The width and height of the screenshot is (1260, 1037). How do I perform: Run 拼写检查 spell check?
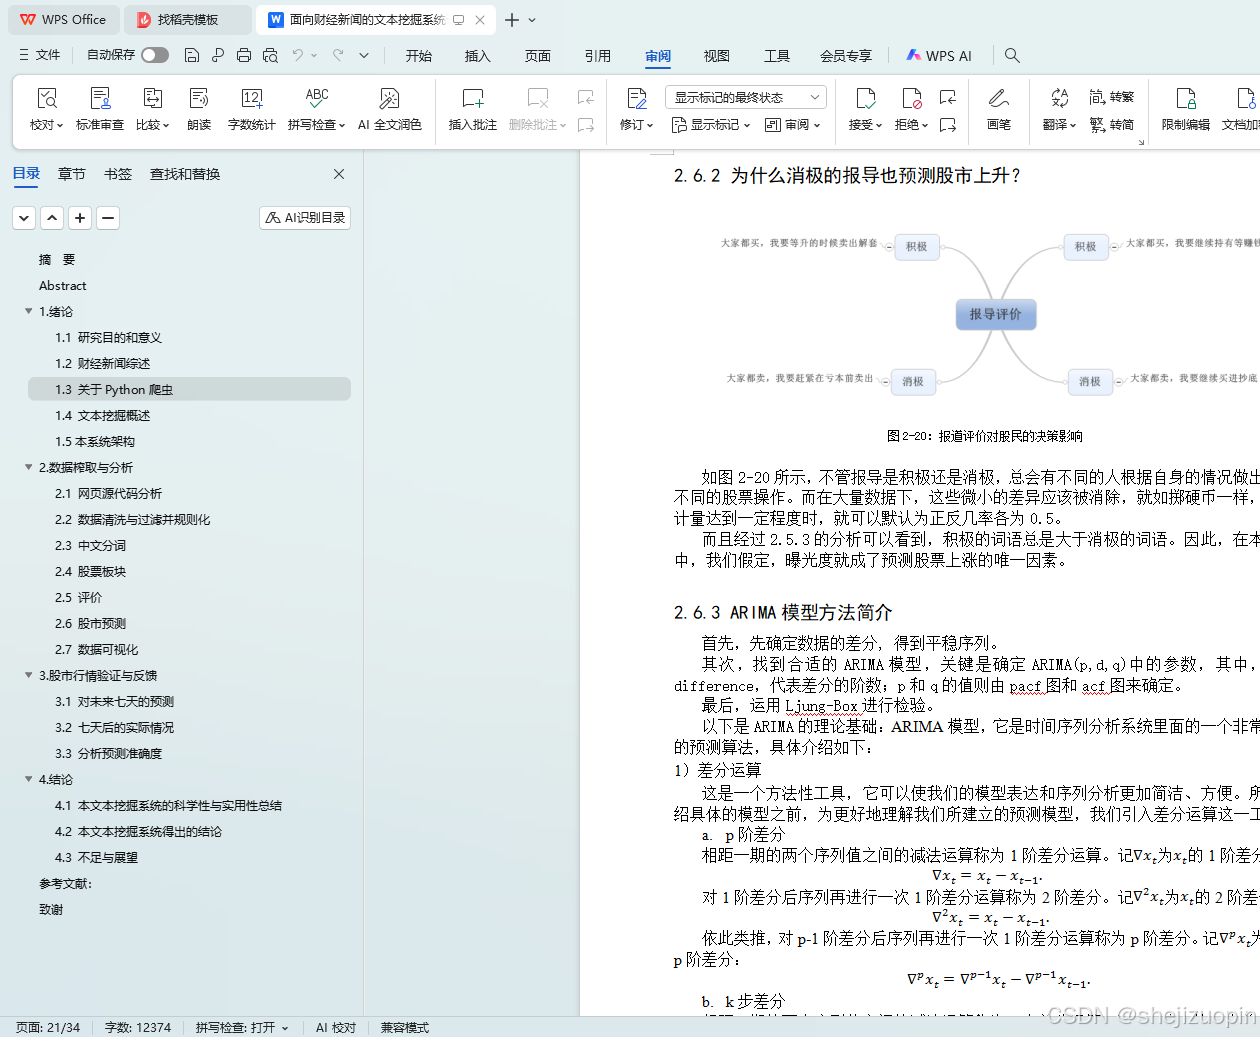316,110
